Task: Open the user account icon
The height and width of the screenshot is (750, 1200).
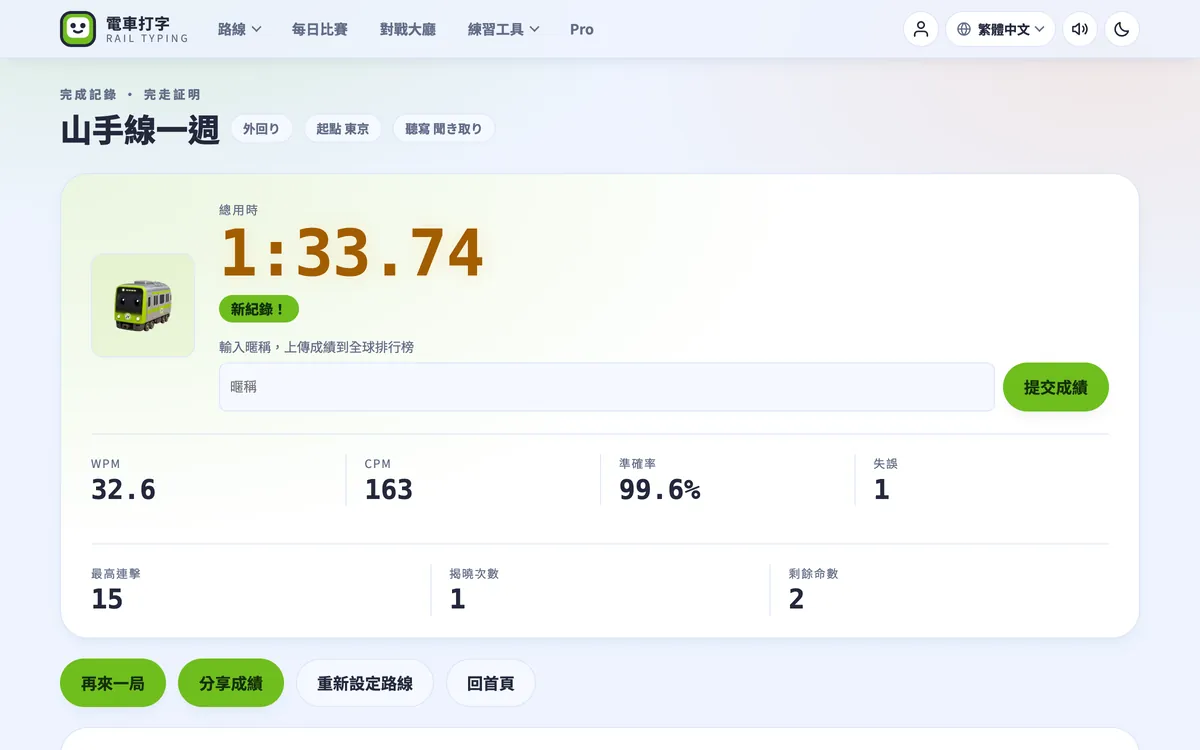Action: click(921, 29)
